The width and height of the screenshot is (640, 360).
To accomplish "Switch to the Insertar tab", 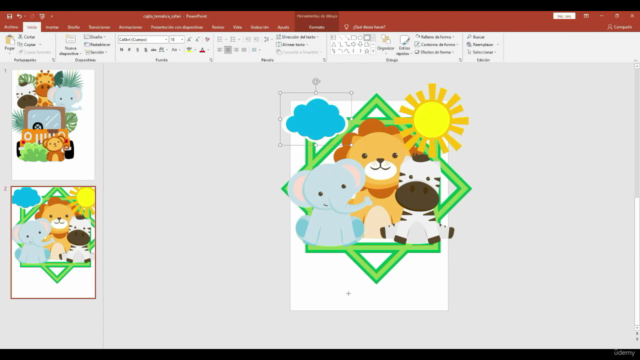I will pyautogui.click(x=52, y=27).
